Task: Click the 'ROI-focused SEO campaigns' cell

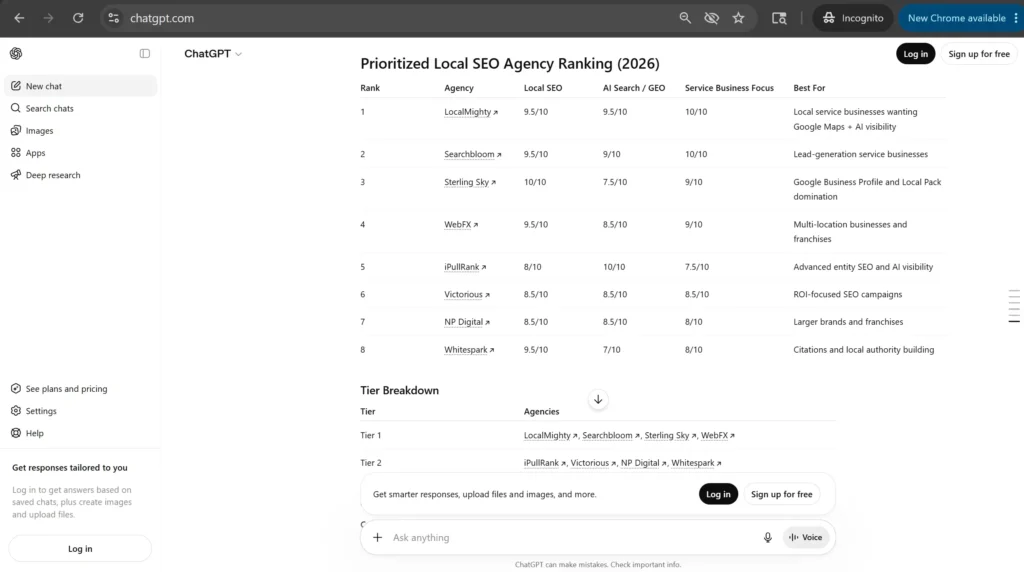Action: pyautogui.click(x=848, y=294)
